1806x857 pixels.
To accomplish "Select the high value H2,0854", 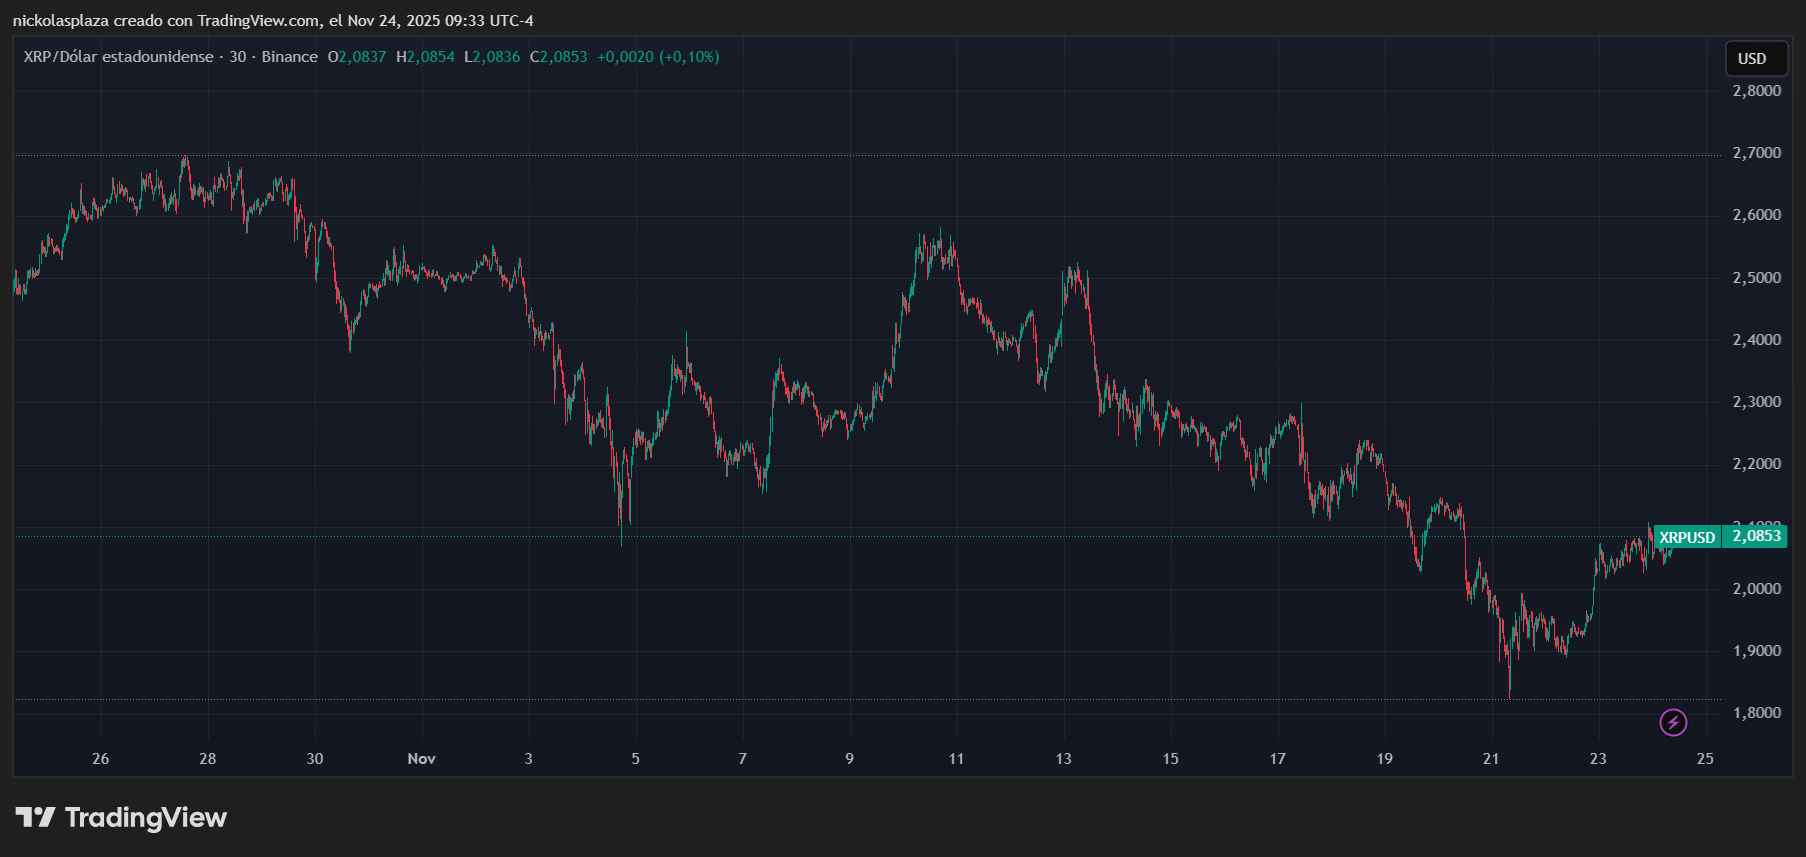I will 425,57.
